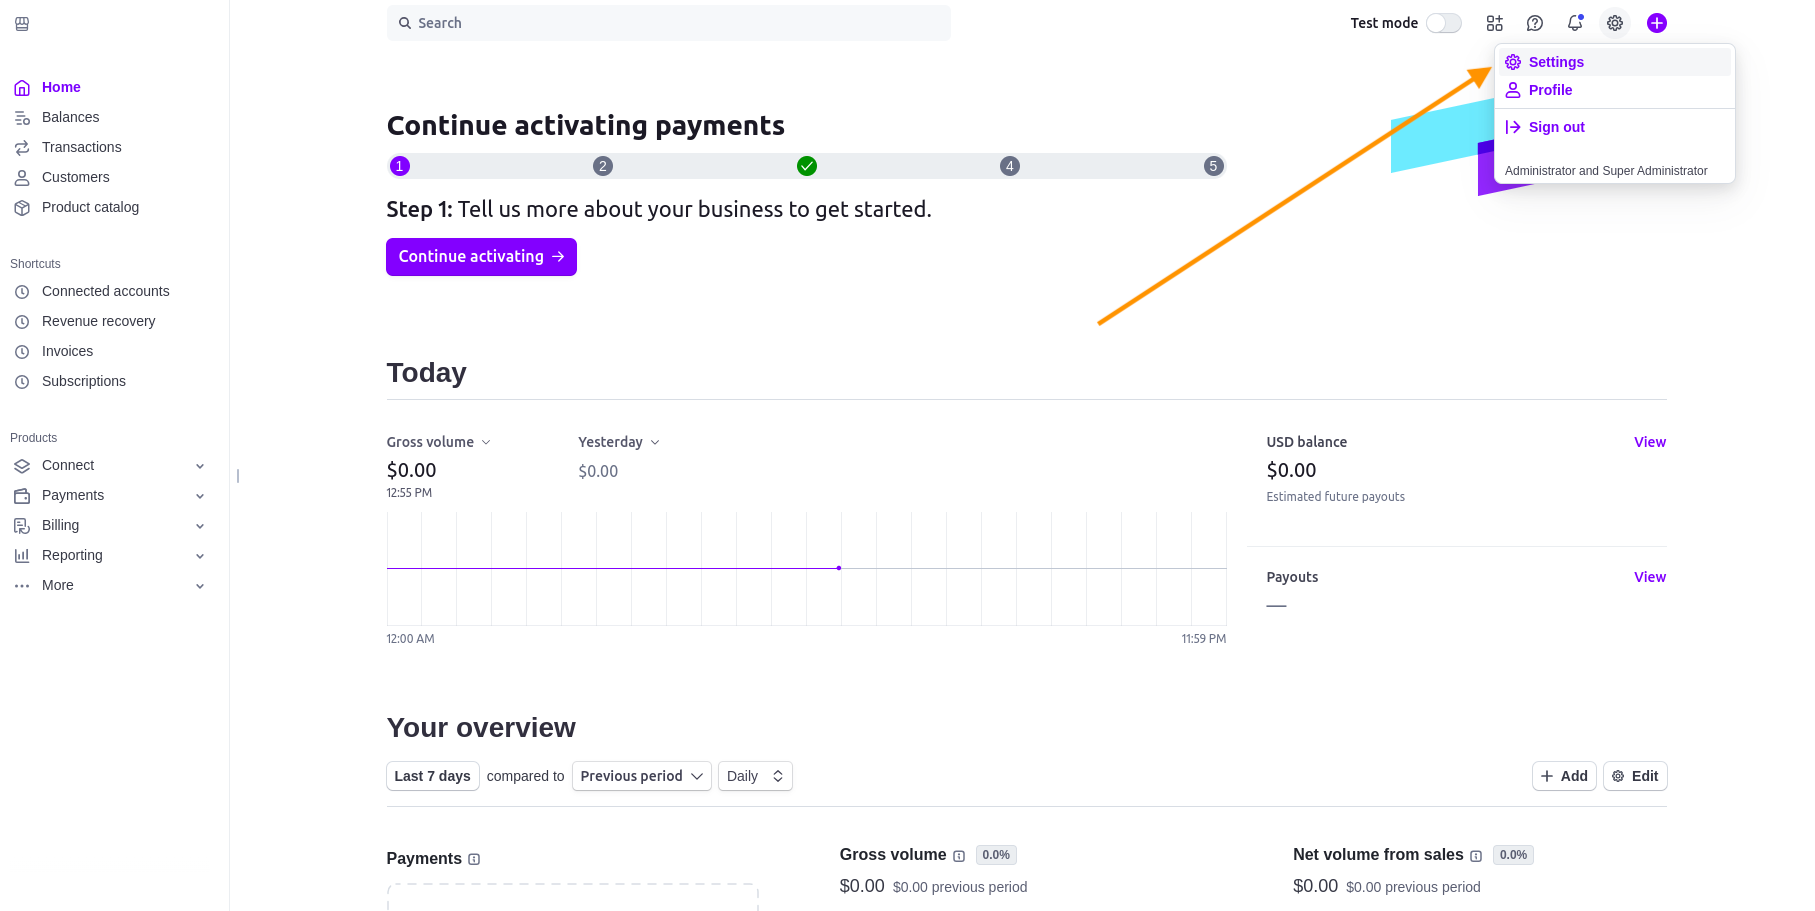Open Customers page
Viewport: 1815px width, 911px height.
[x=75, y=177]
